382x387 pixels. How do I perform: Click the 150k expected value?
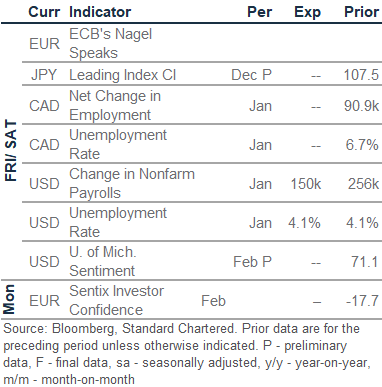[306, 184]
